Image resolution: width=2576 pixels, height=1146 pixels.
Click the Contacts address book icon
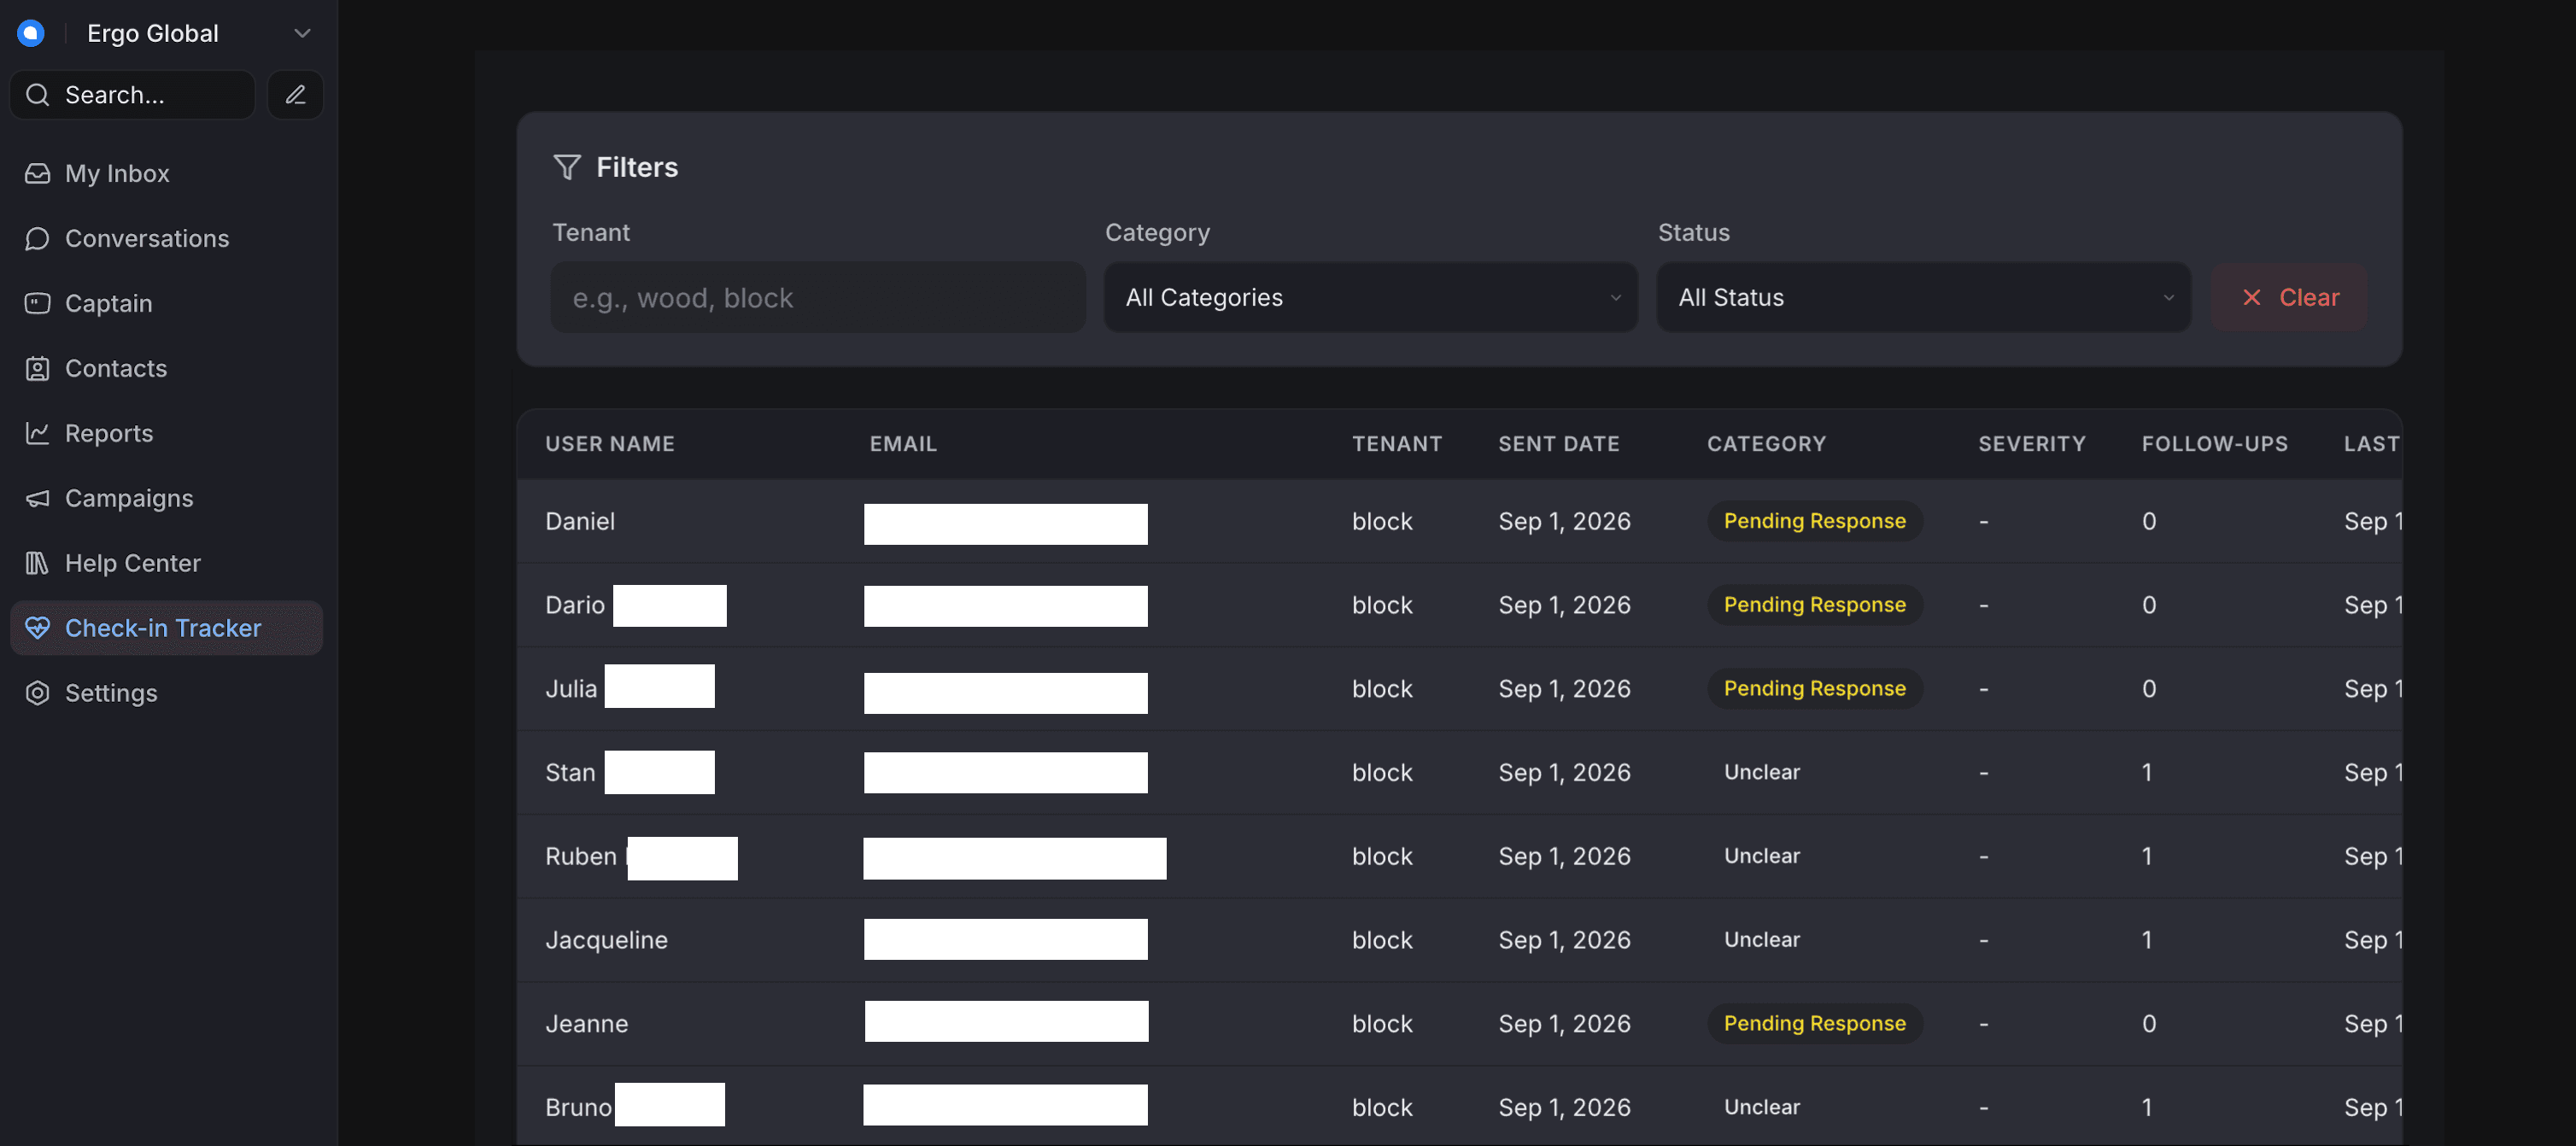(37, 368)
